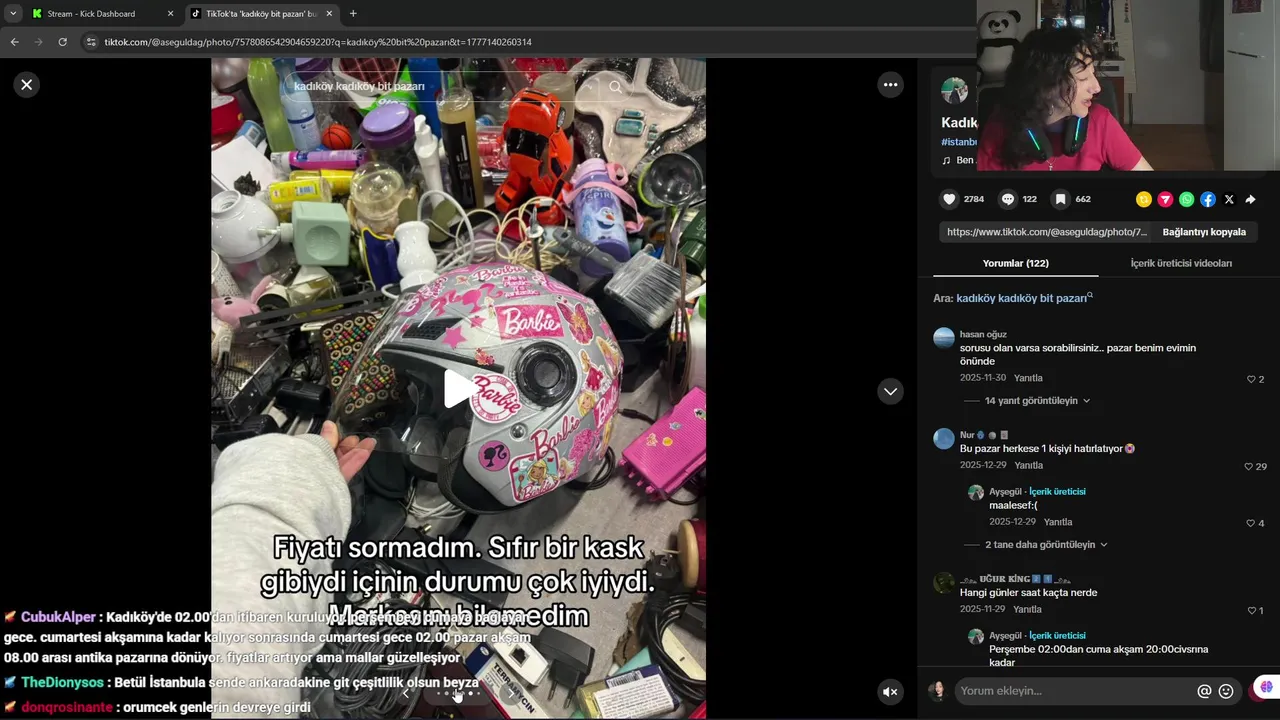Like hasan oğuz's comment
The height and width of the screenshot is (720, 1280).
point(1251,379)
